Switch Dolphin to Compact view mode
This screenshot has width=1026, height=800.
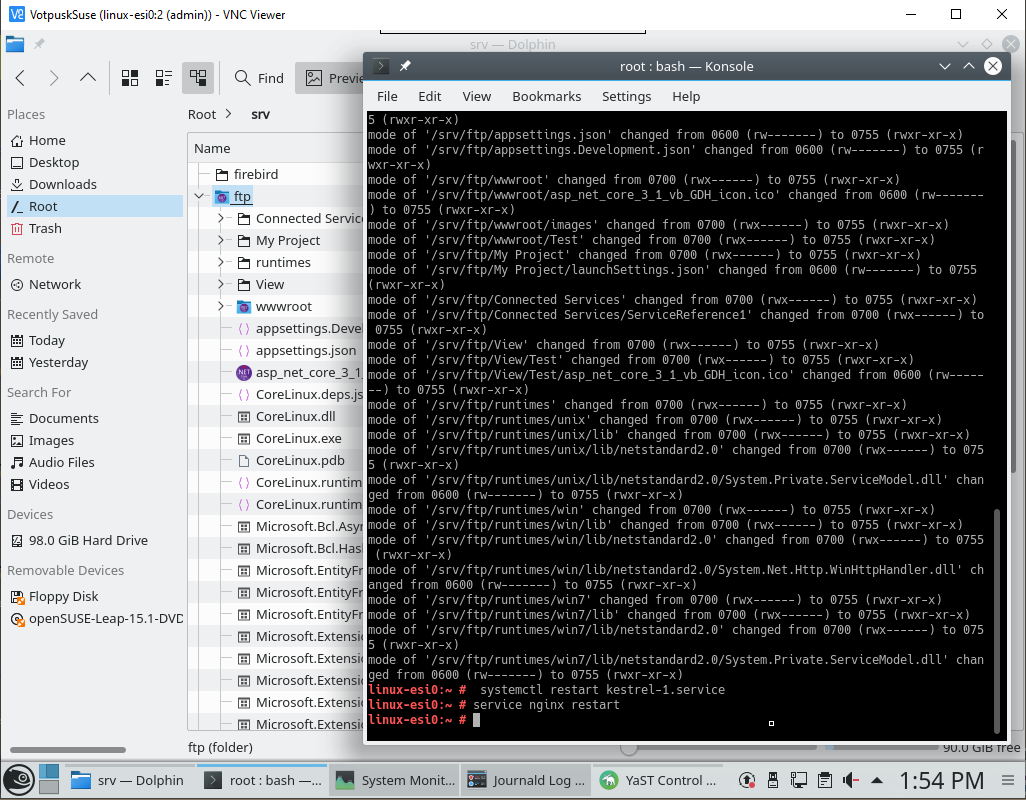164,78
